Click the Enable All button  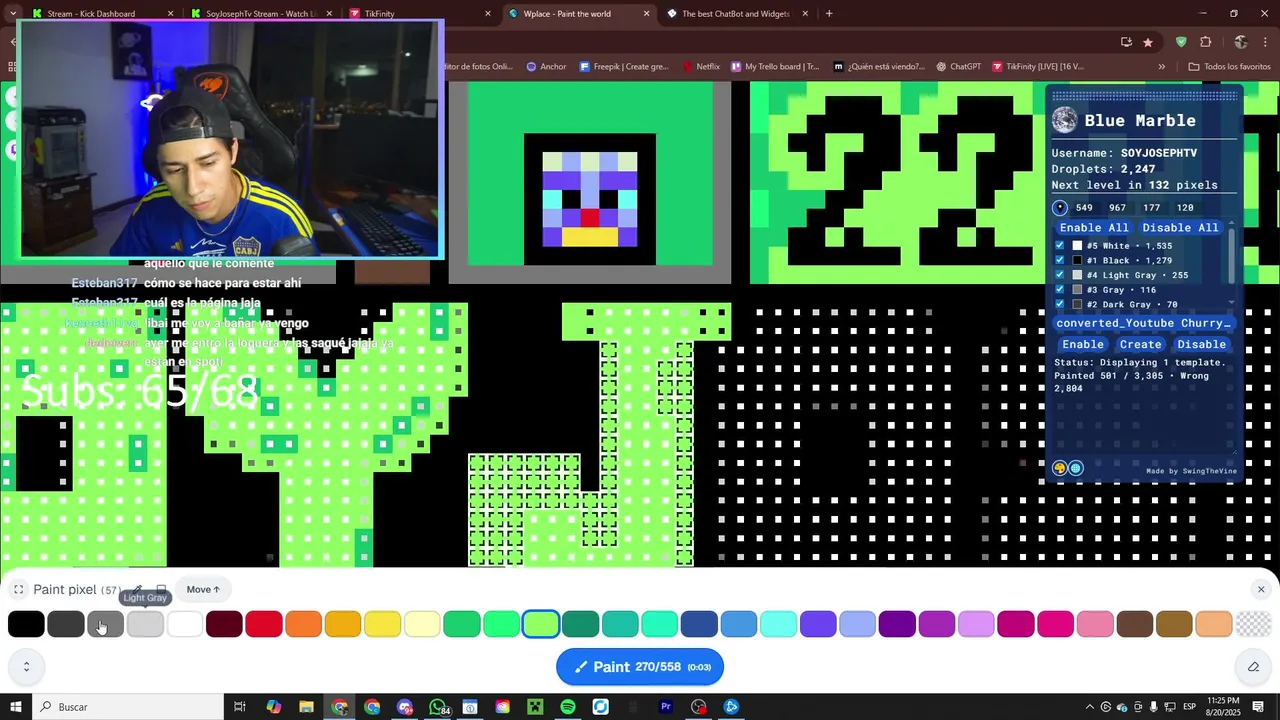1093,228
